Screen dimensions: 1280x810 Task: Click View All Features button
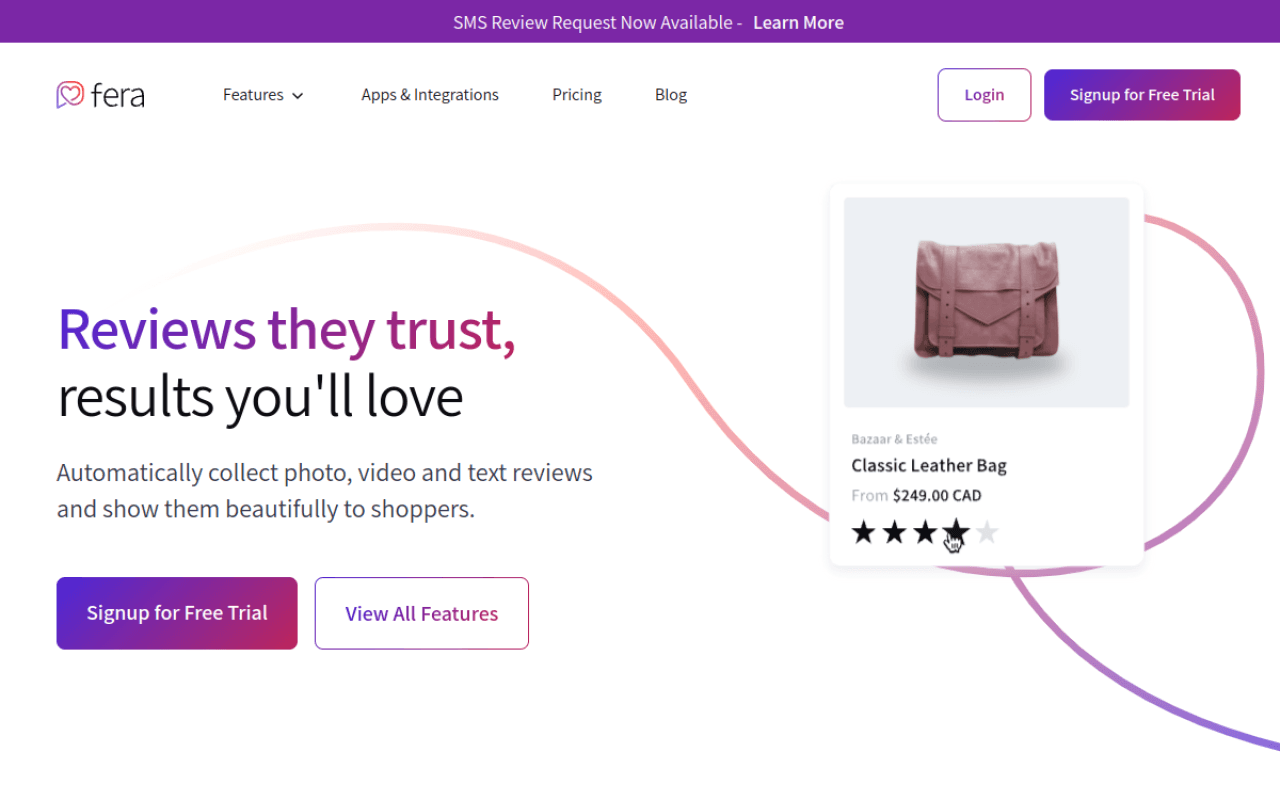[x=422, y=613]
